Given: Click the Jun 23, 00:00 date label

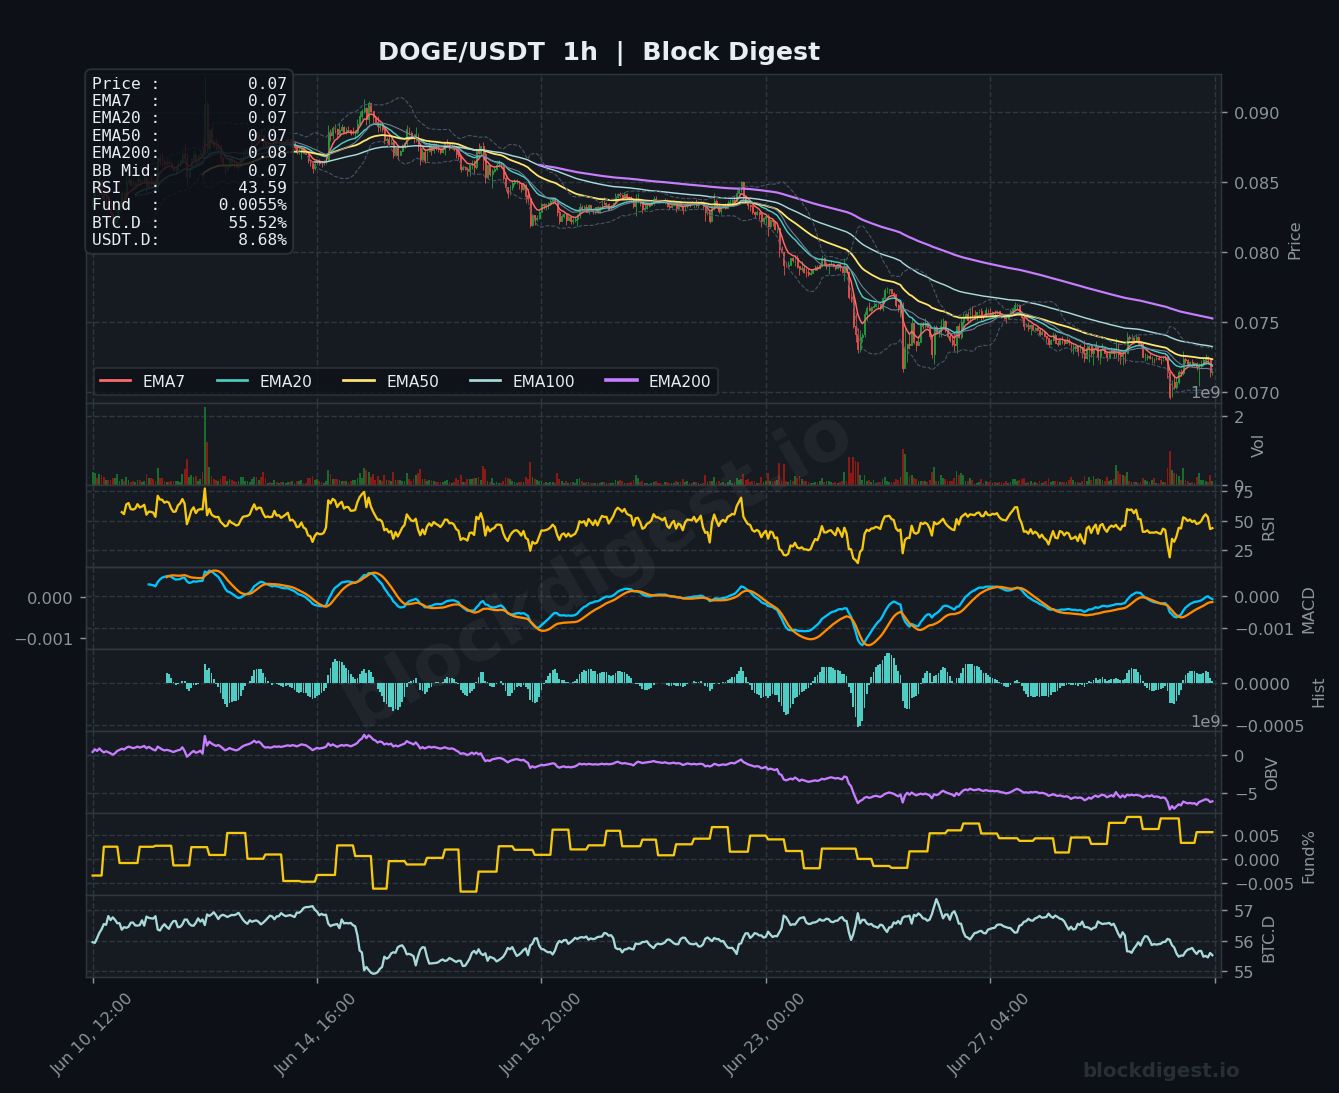Looking at the screenshot, I should pos(765,1034).
